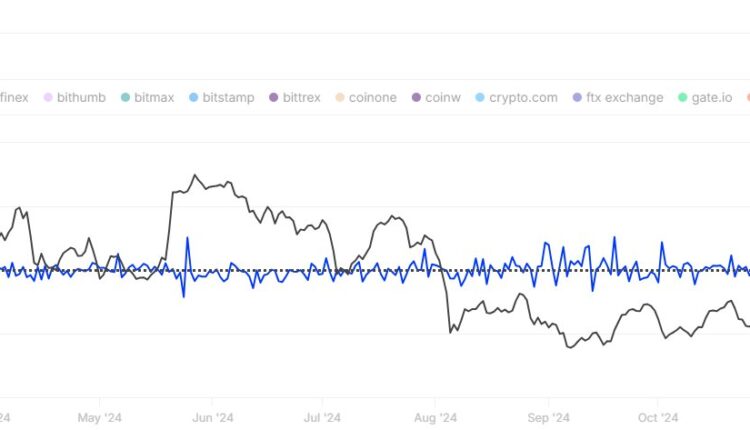Click the green gate.io legend dot
This screenshot has height=430, width=750.
point(683,98)
